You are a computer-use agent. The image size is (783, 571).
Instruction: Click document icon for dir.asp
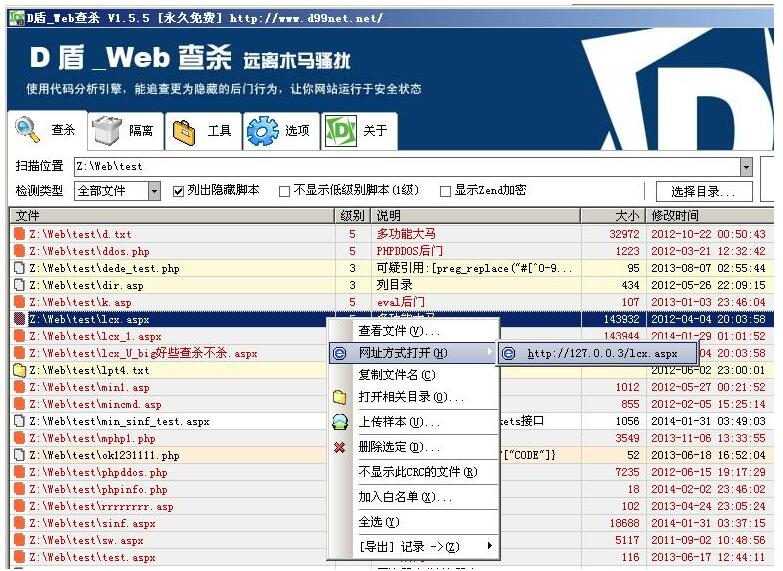tap(19, 285)
